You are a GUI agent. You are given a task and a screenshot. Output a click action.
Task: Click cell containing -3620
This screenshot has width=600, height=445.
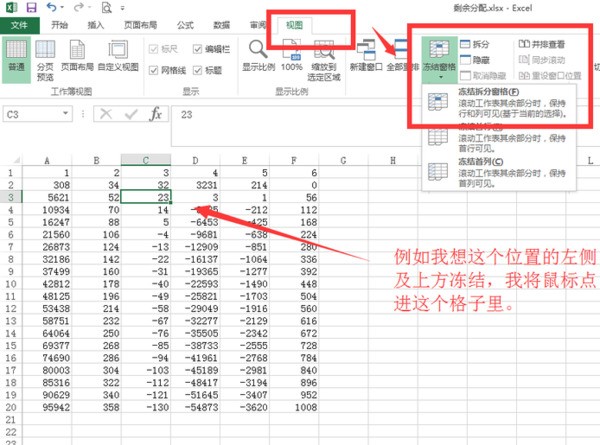(245, 407)
